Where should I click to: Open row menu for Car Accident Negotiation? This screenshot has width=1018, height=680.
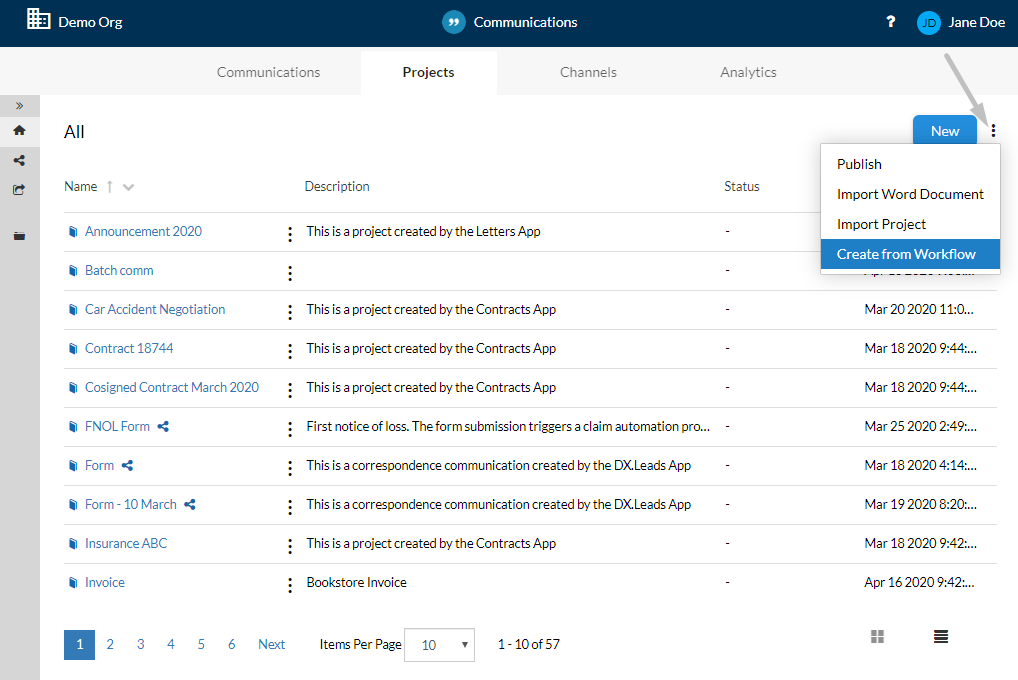point(290,312)
